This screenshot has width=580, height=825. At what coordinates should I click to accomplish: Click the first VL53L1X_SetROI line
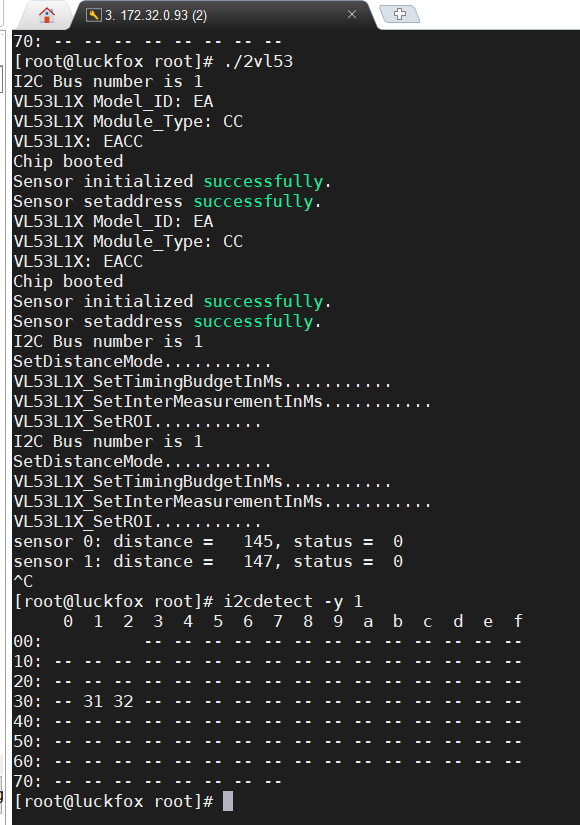click(x=137, y=421)
